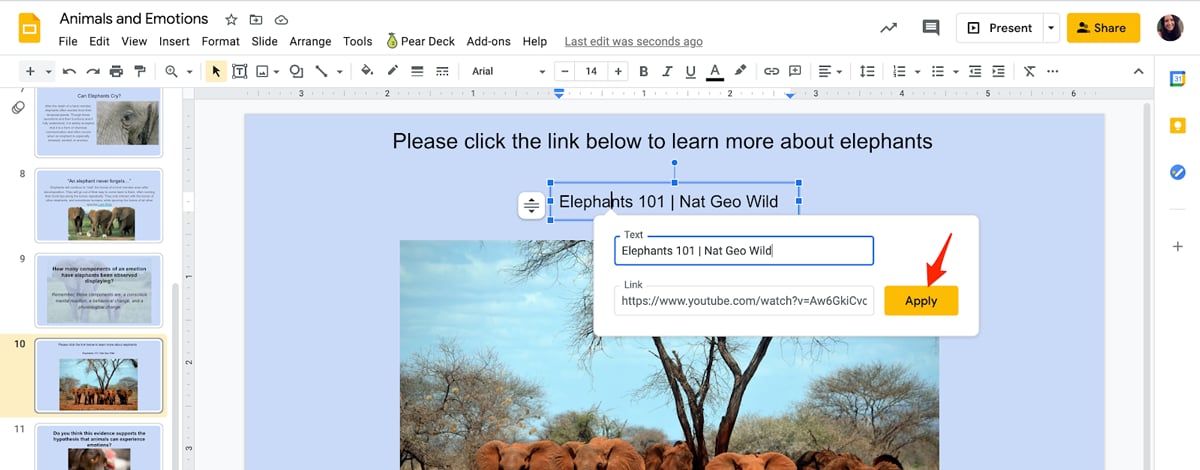Image resolution: width=1200 pixels, height=470 pixels.
Task: Decrease font size with minus button
Action: pyautogui.click(x=566, y=71)
